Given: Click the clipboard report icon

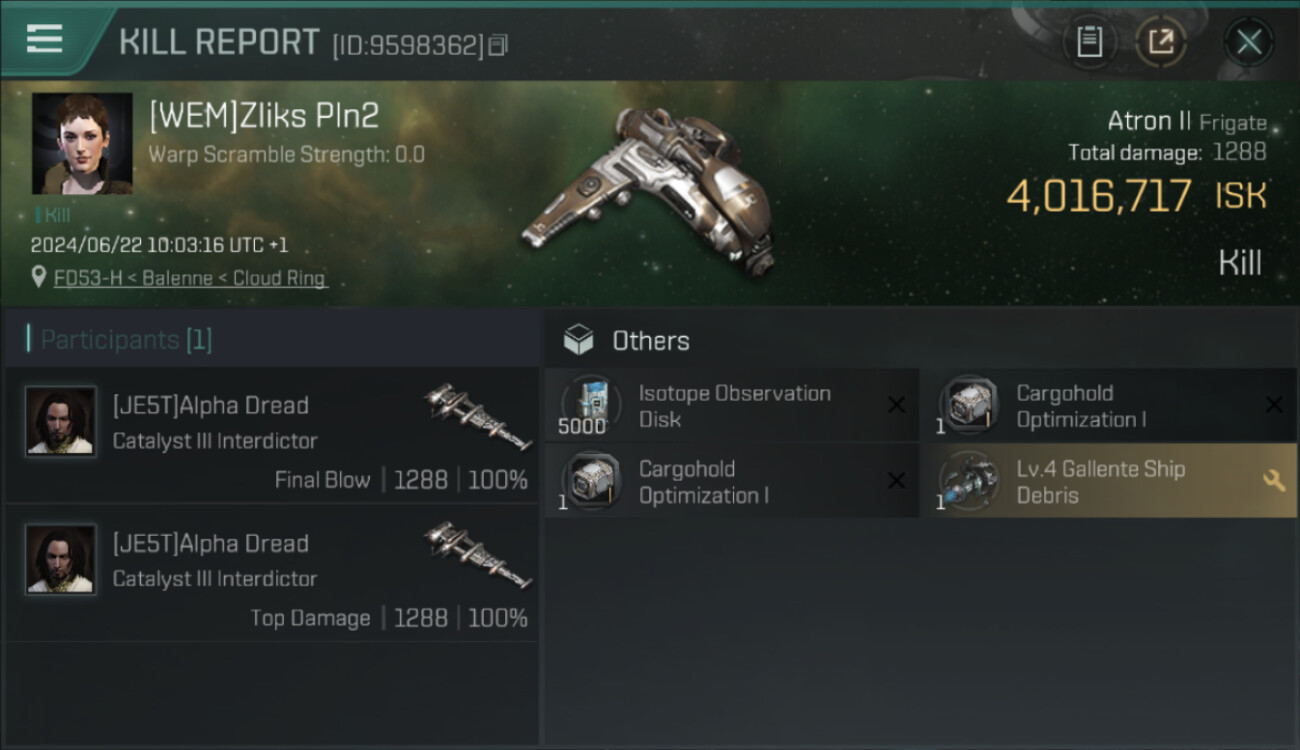Looking at the screenshot, I should tap(1088, 42).
